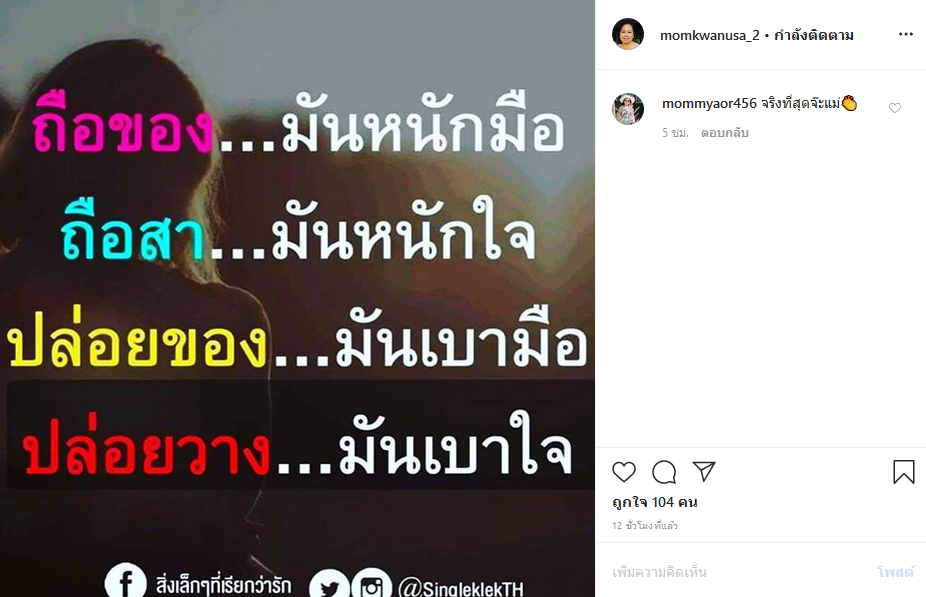Visit the momkwanusa_2 username link
The image size is (926, 597).
[710, 35]
